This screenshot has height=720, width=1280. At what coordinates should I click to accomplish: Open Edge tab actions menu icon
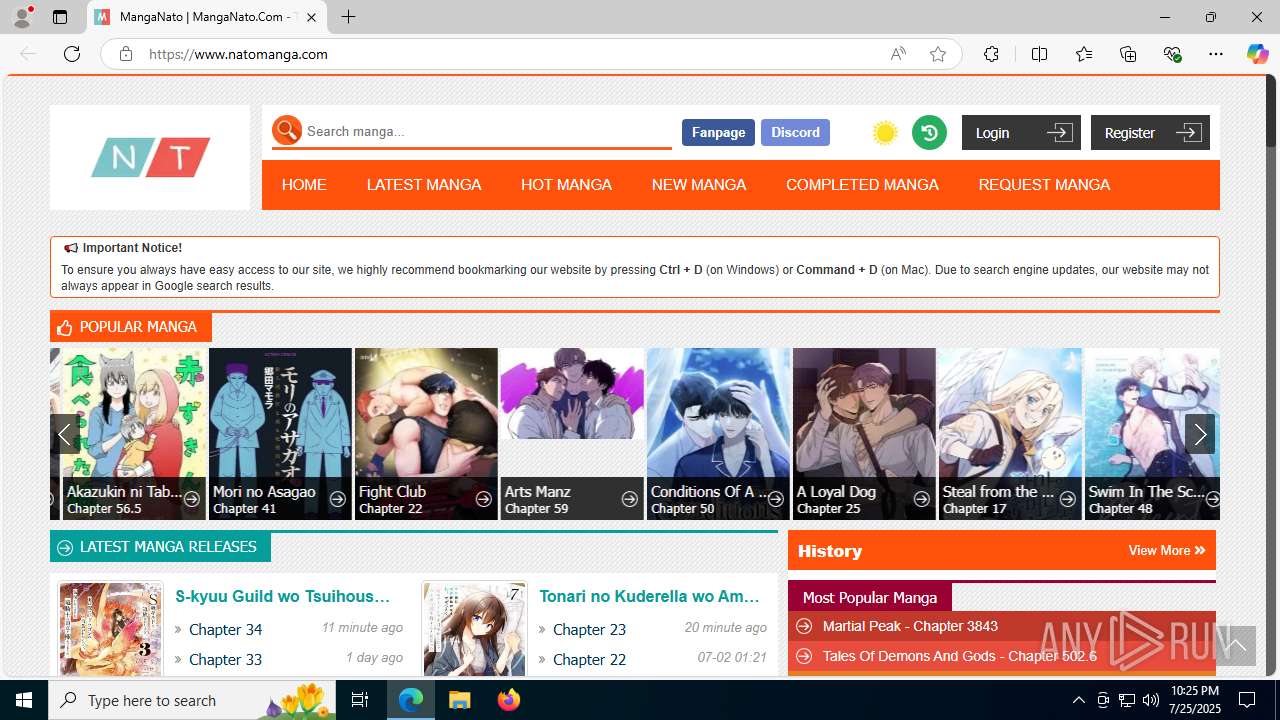click(60, 17)
